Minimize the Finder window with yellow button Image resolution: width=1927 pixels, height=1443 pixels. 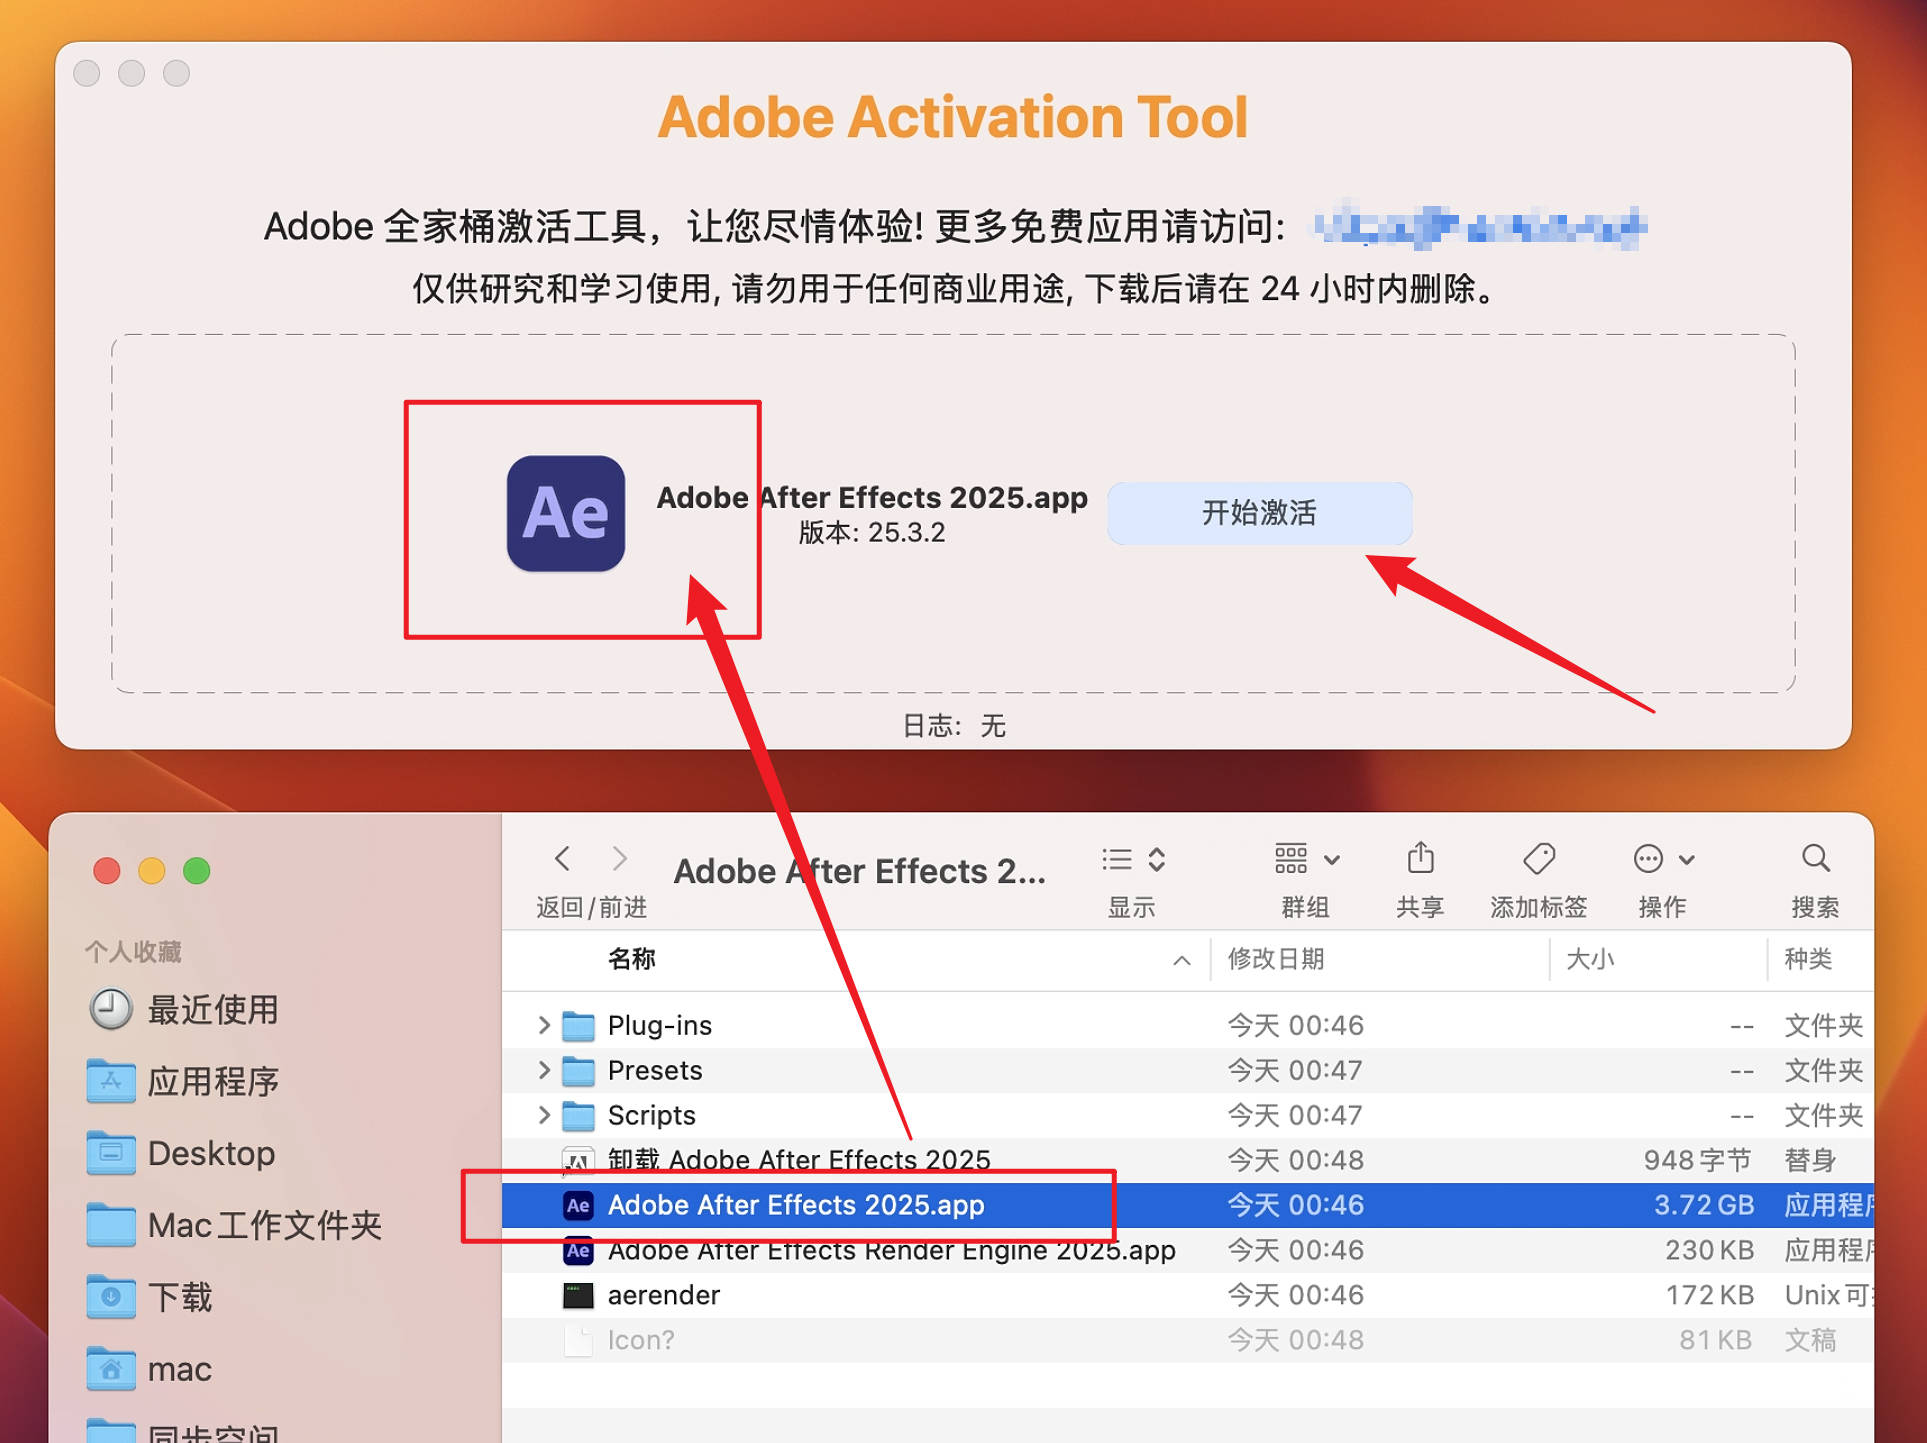152,871
